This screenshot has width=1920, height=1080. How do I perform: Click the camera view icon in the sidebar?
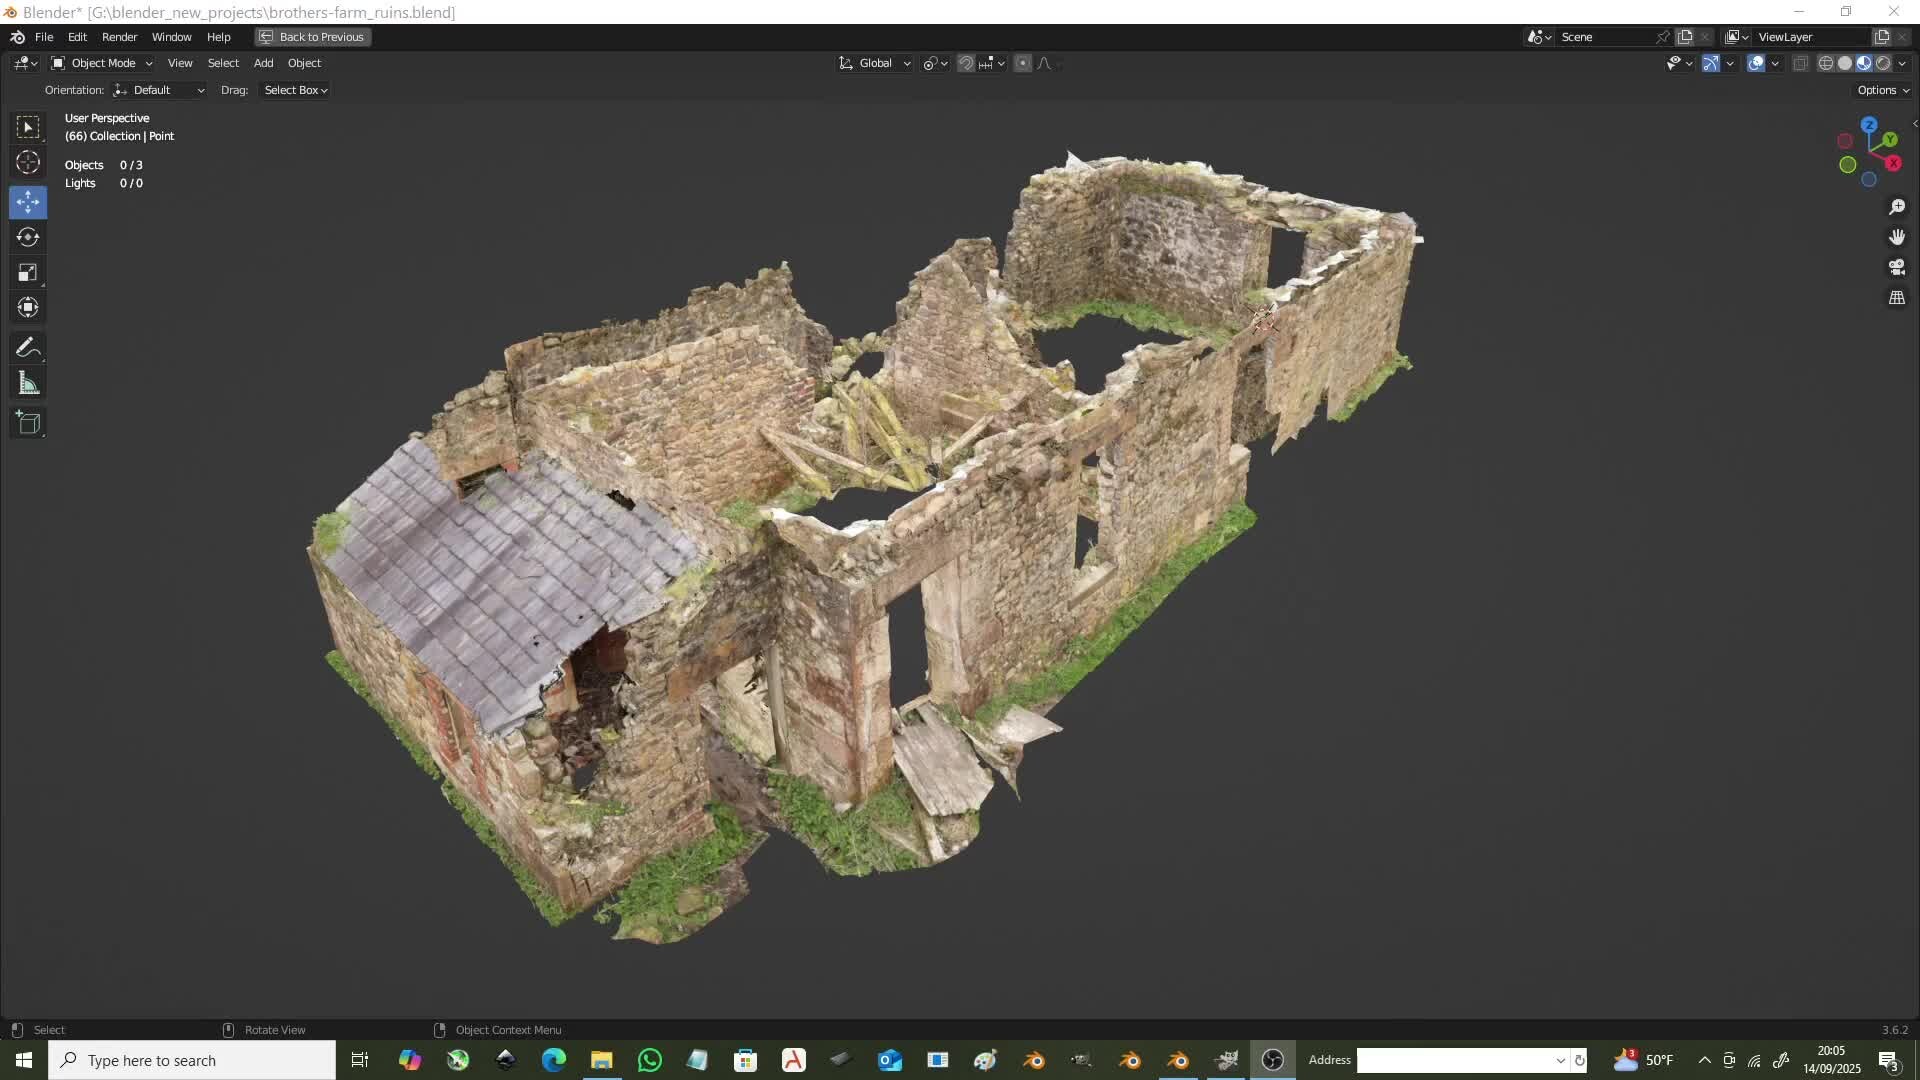pos(1897,267)
